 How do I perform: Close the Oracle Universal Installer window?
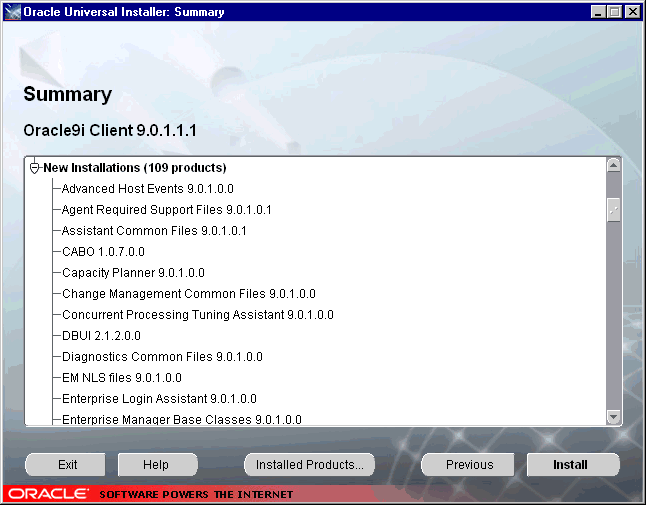click(x=632, y=12)
